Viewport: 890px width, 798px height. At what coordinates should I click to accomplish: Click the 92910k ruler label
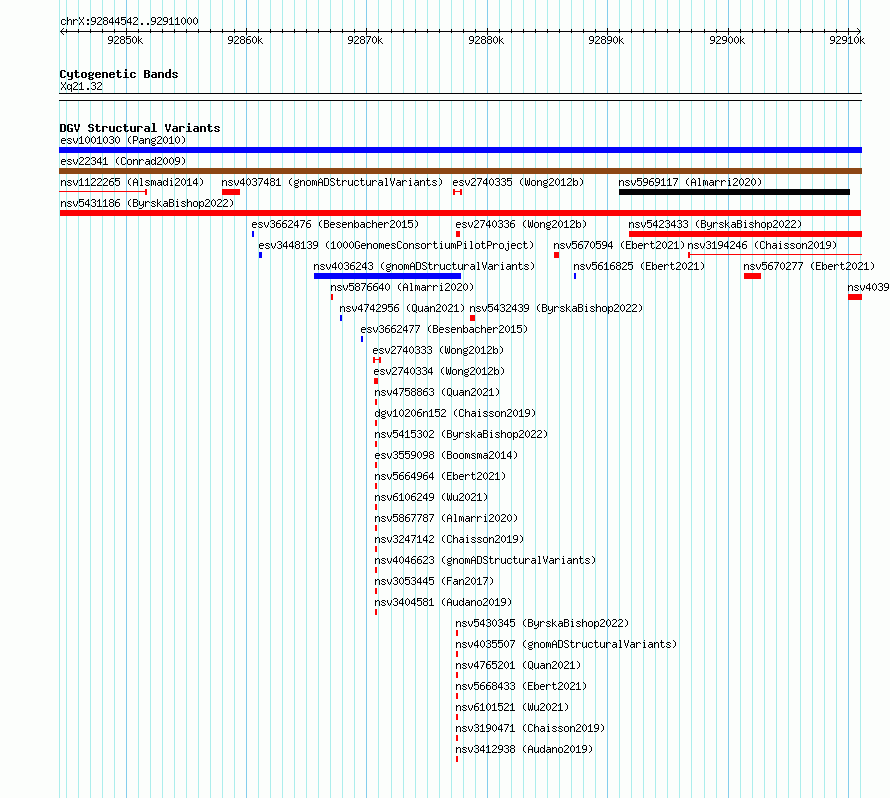pos(847,40)
